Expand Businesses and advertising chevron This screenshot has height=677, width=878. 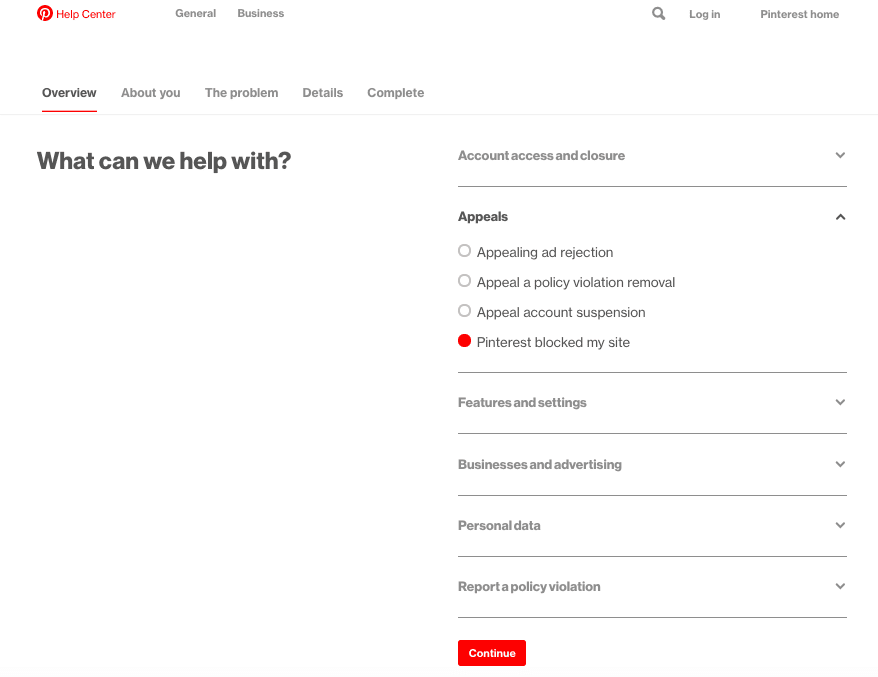840,464
